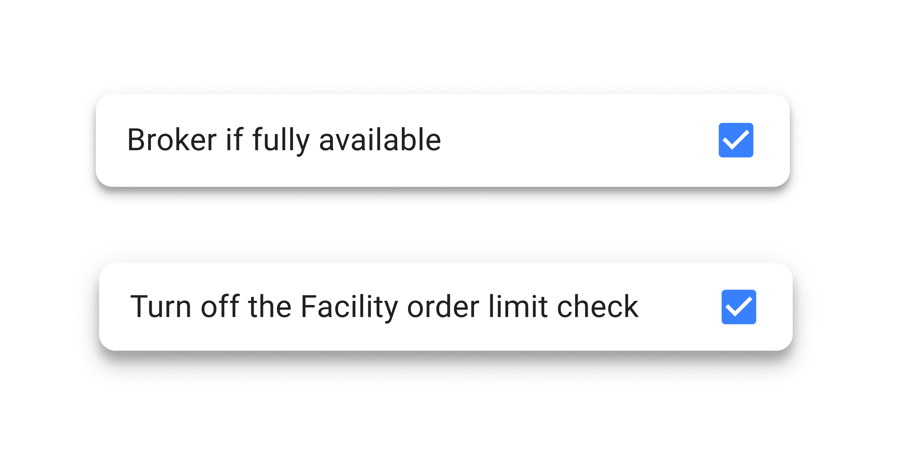Clear the checked box next to 'order limit check'

tap(739, 307)
